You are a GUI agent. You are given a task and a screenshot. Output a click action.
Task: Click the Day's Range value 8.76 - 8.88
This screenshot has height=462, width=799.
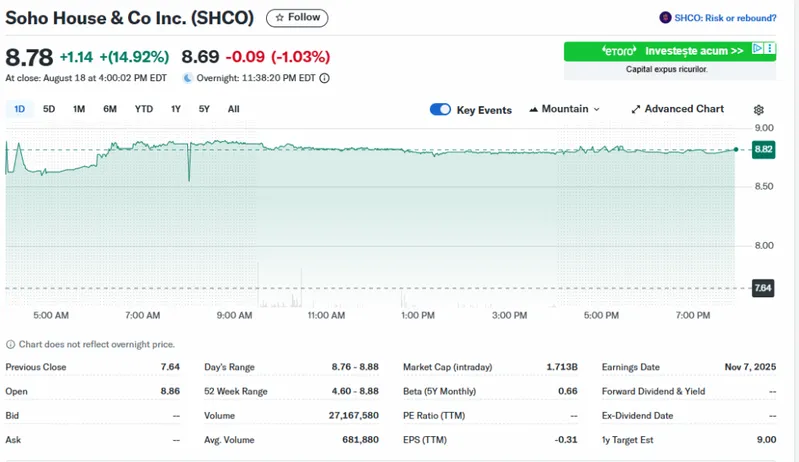coord(355,367)
